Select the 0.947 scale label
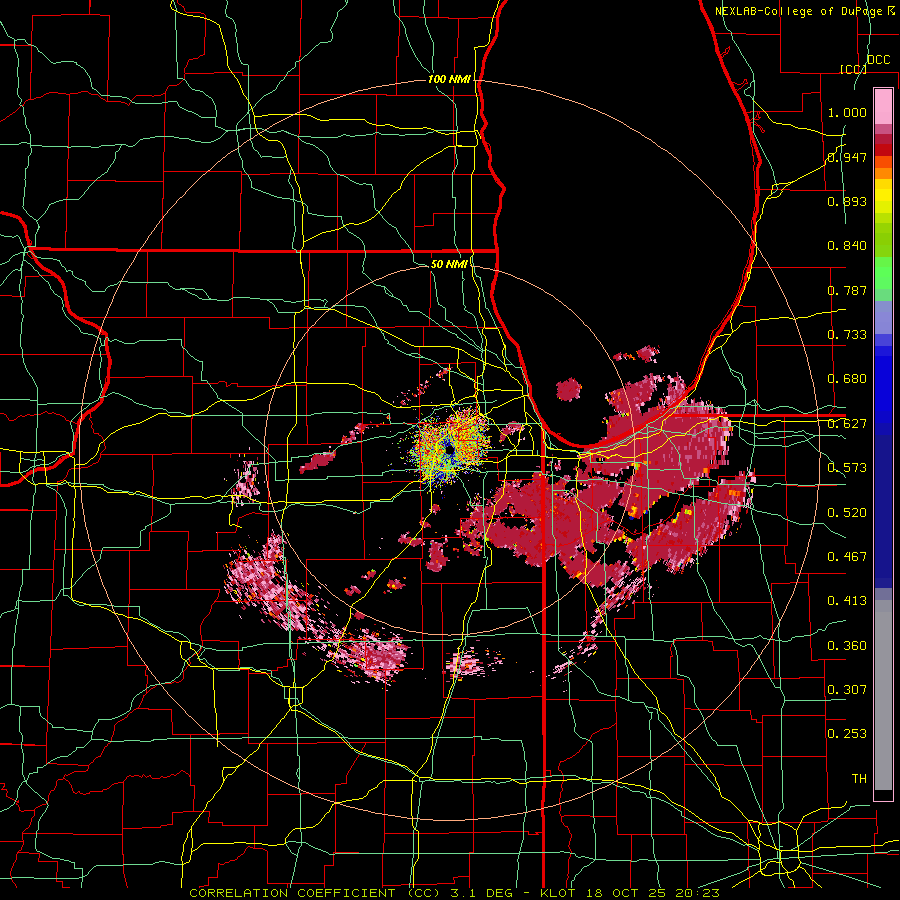The image size is (900, 900). pos(847,157)
